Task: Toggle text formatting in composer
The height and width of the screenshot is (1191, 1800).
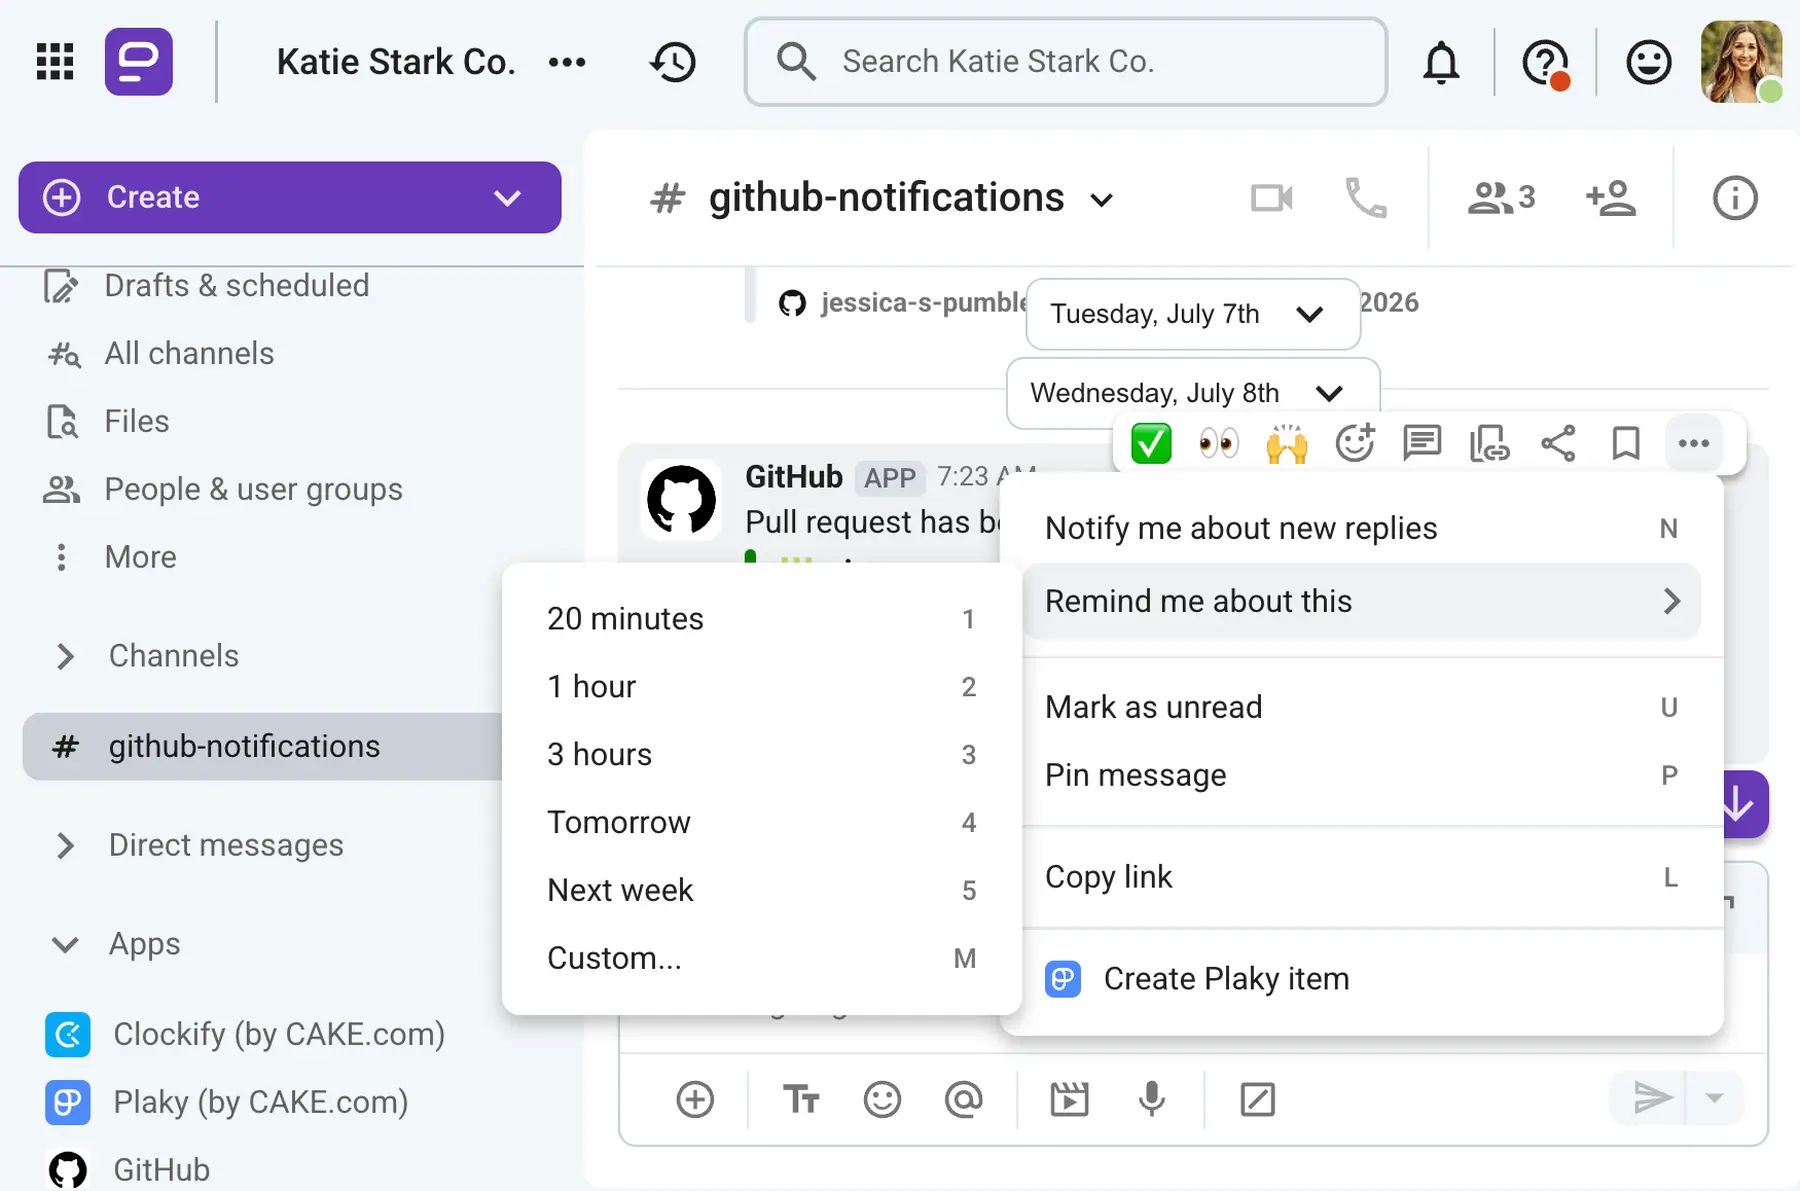Action: point(801,1099)
